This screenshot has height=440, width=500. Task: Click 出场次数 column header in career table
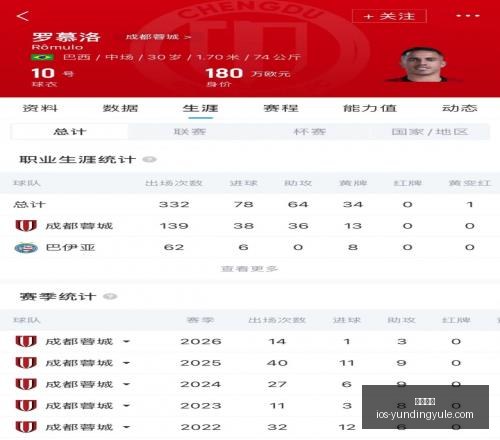coord(174,183)
